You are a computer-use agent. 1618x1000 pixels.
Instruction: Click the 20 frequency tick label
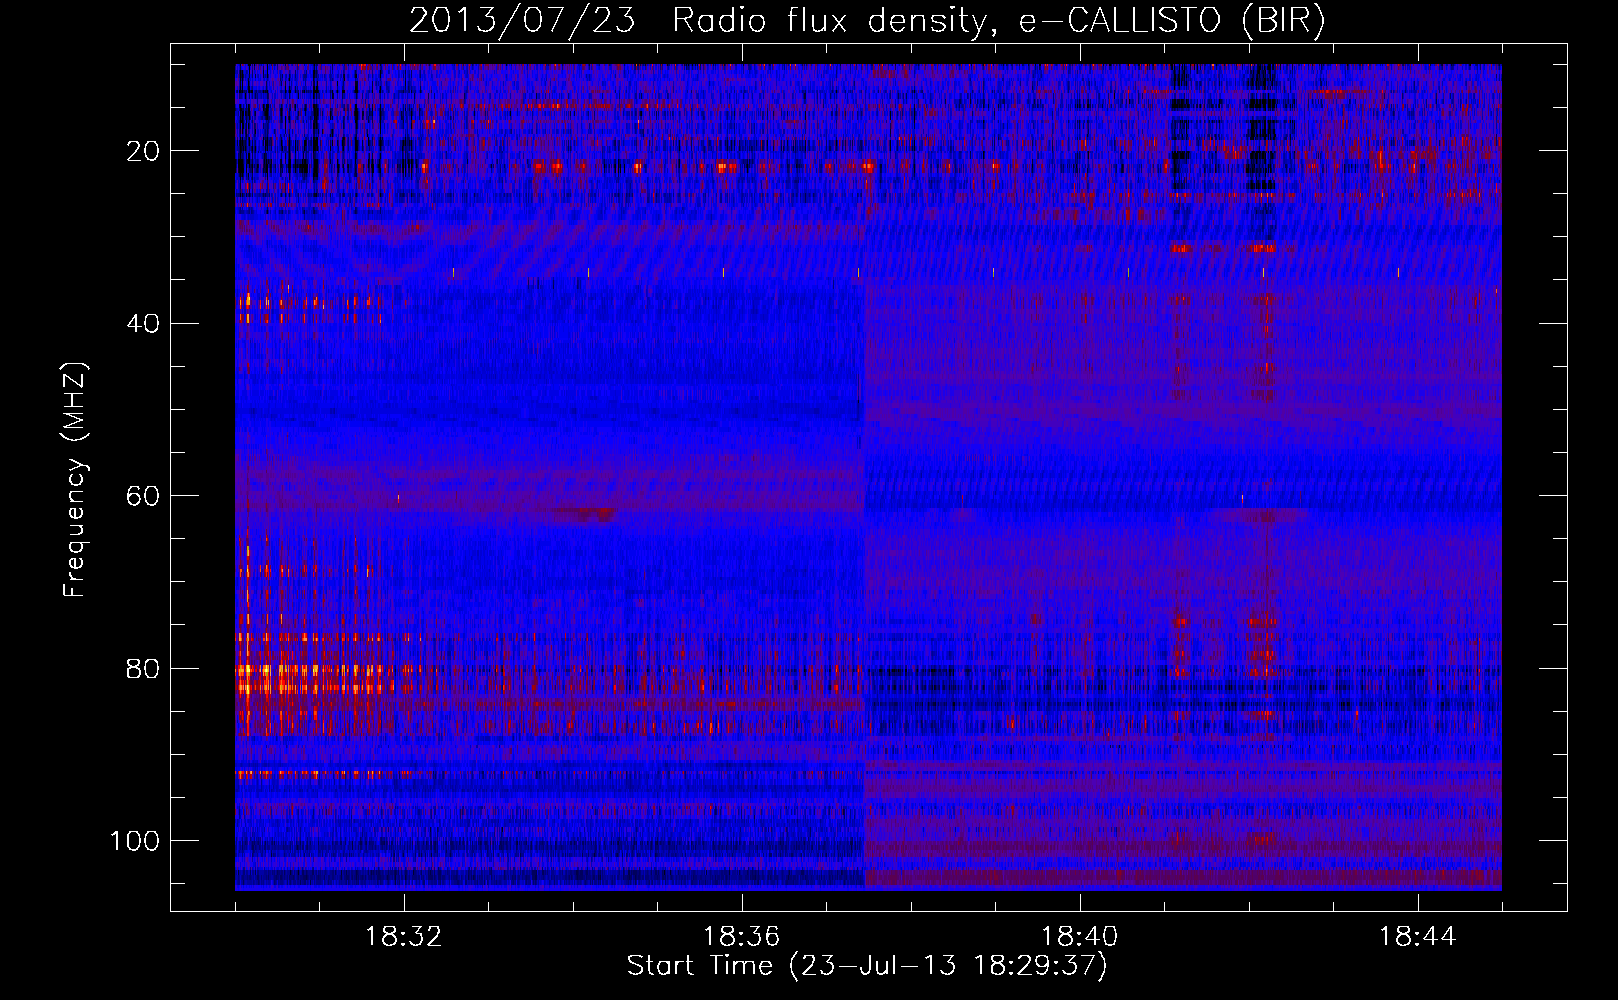click(x=143, y=151)
